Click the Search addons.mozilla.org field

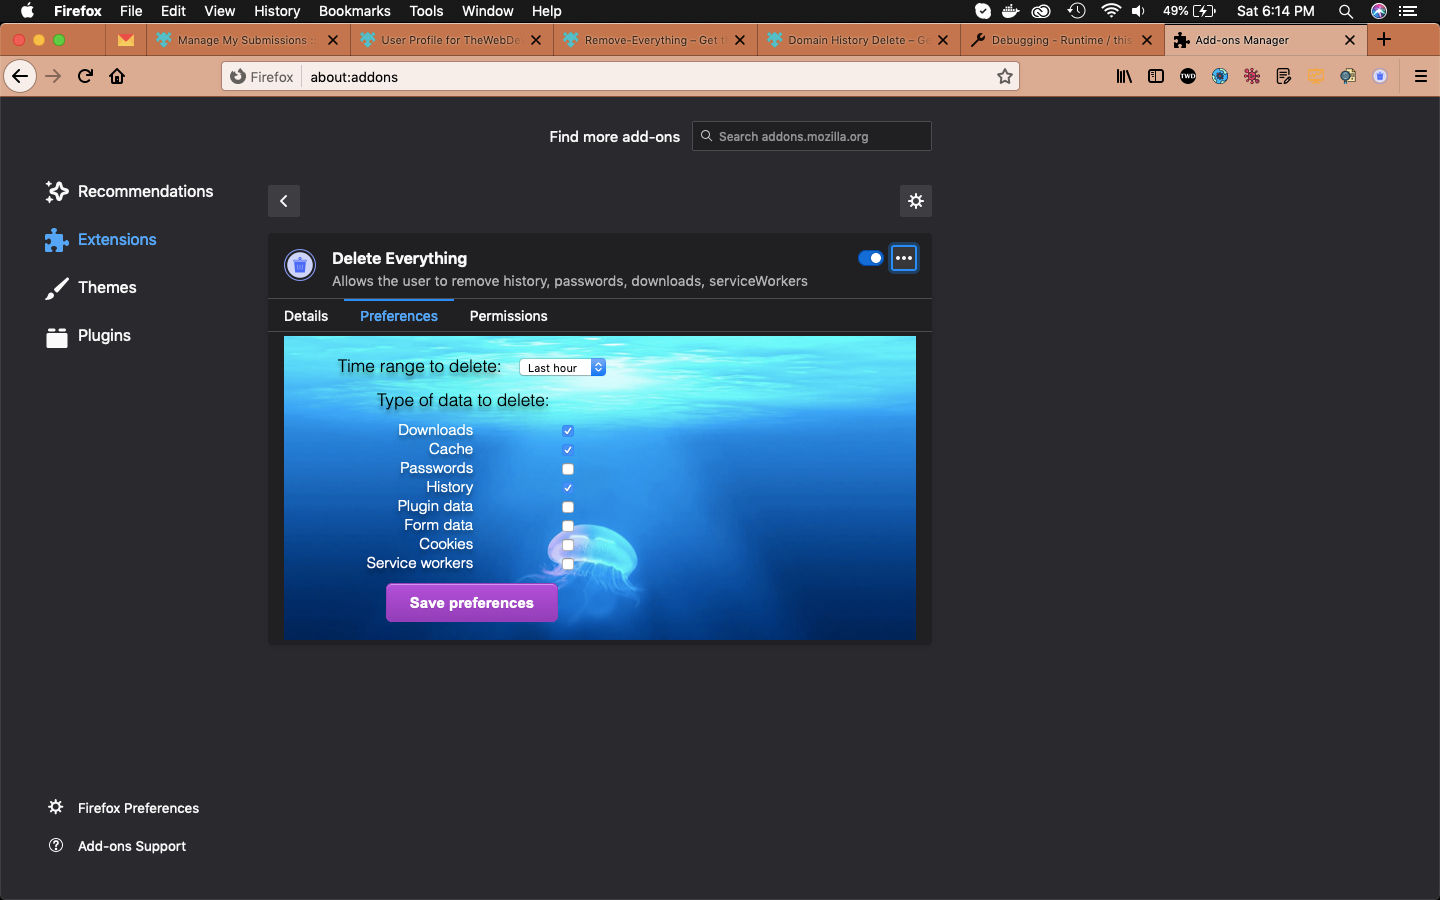tap(812, 136)
